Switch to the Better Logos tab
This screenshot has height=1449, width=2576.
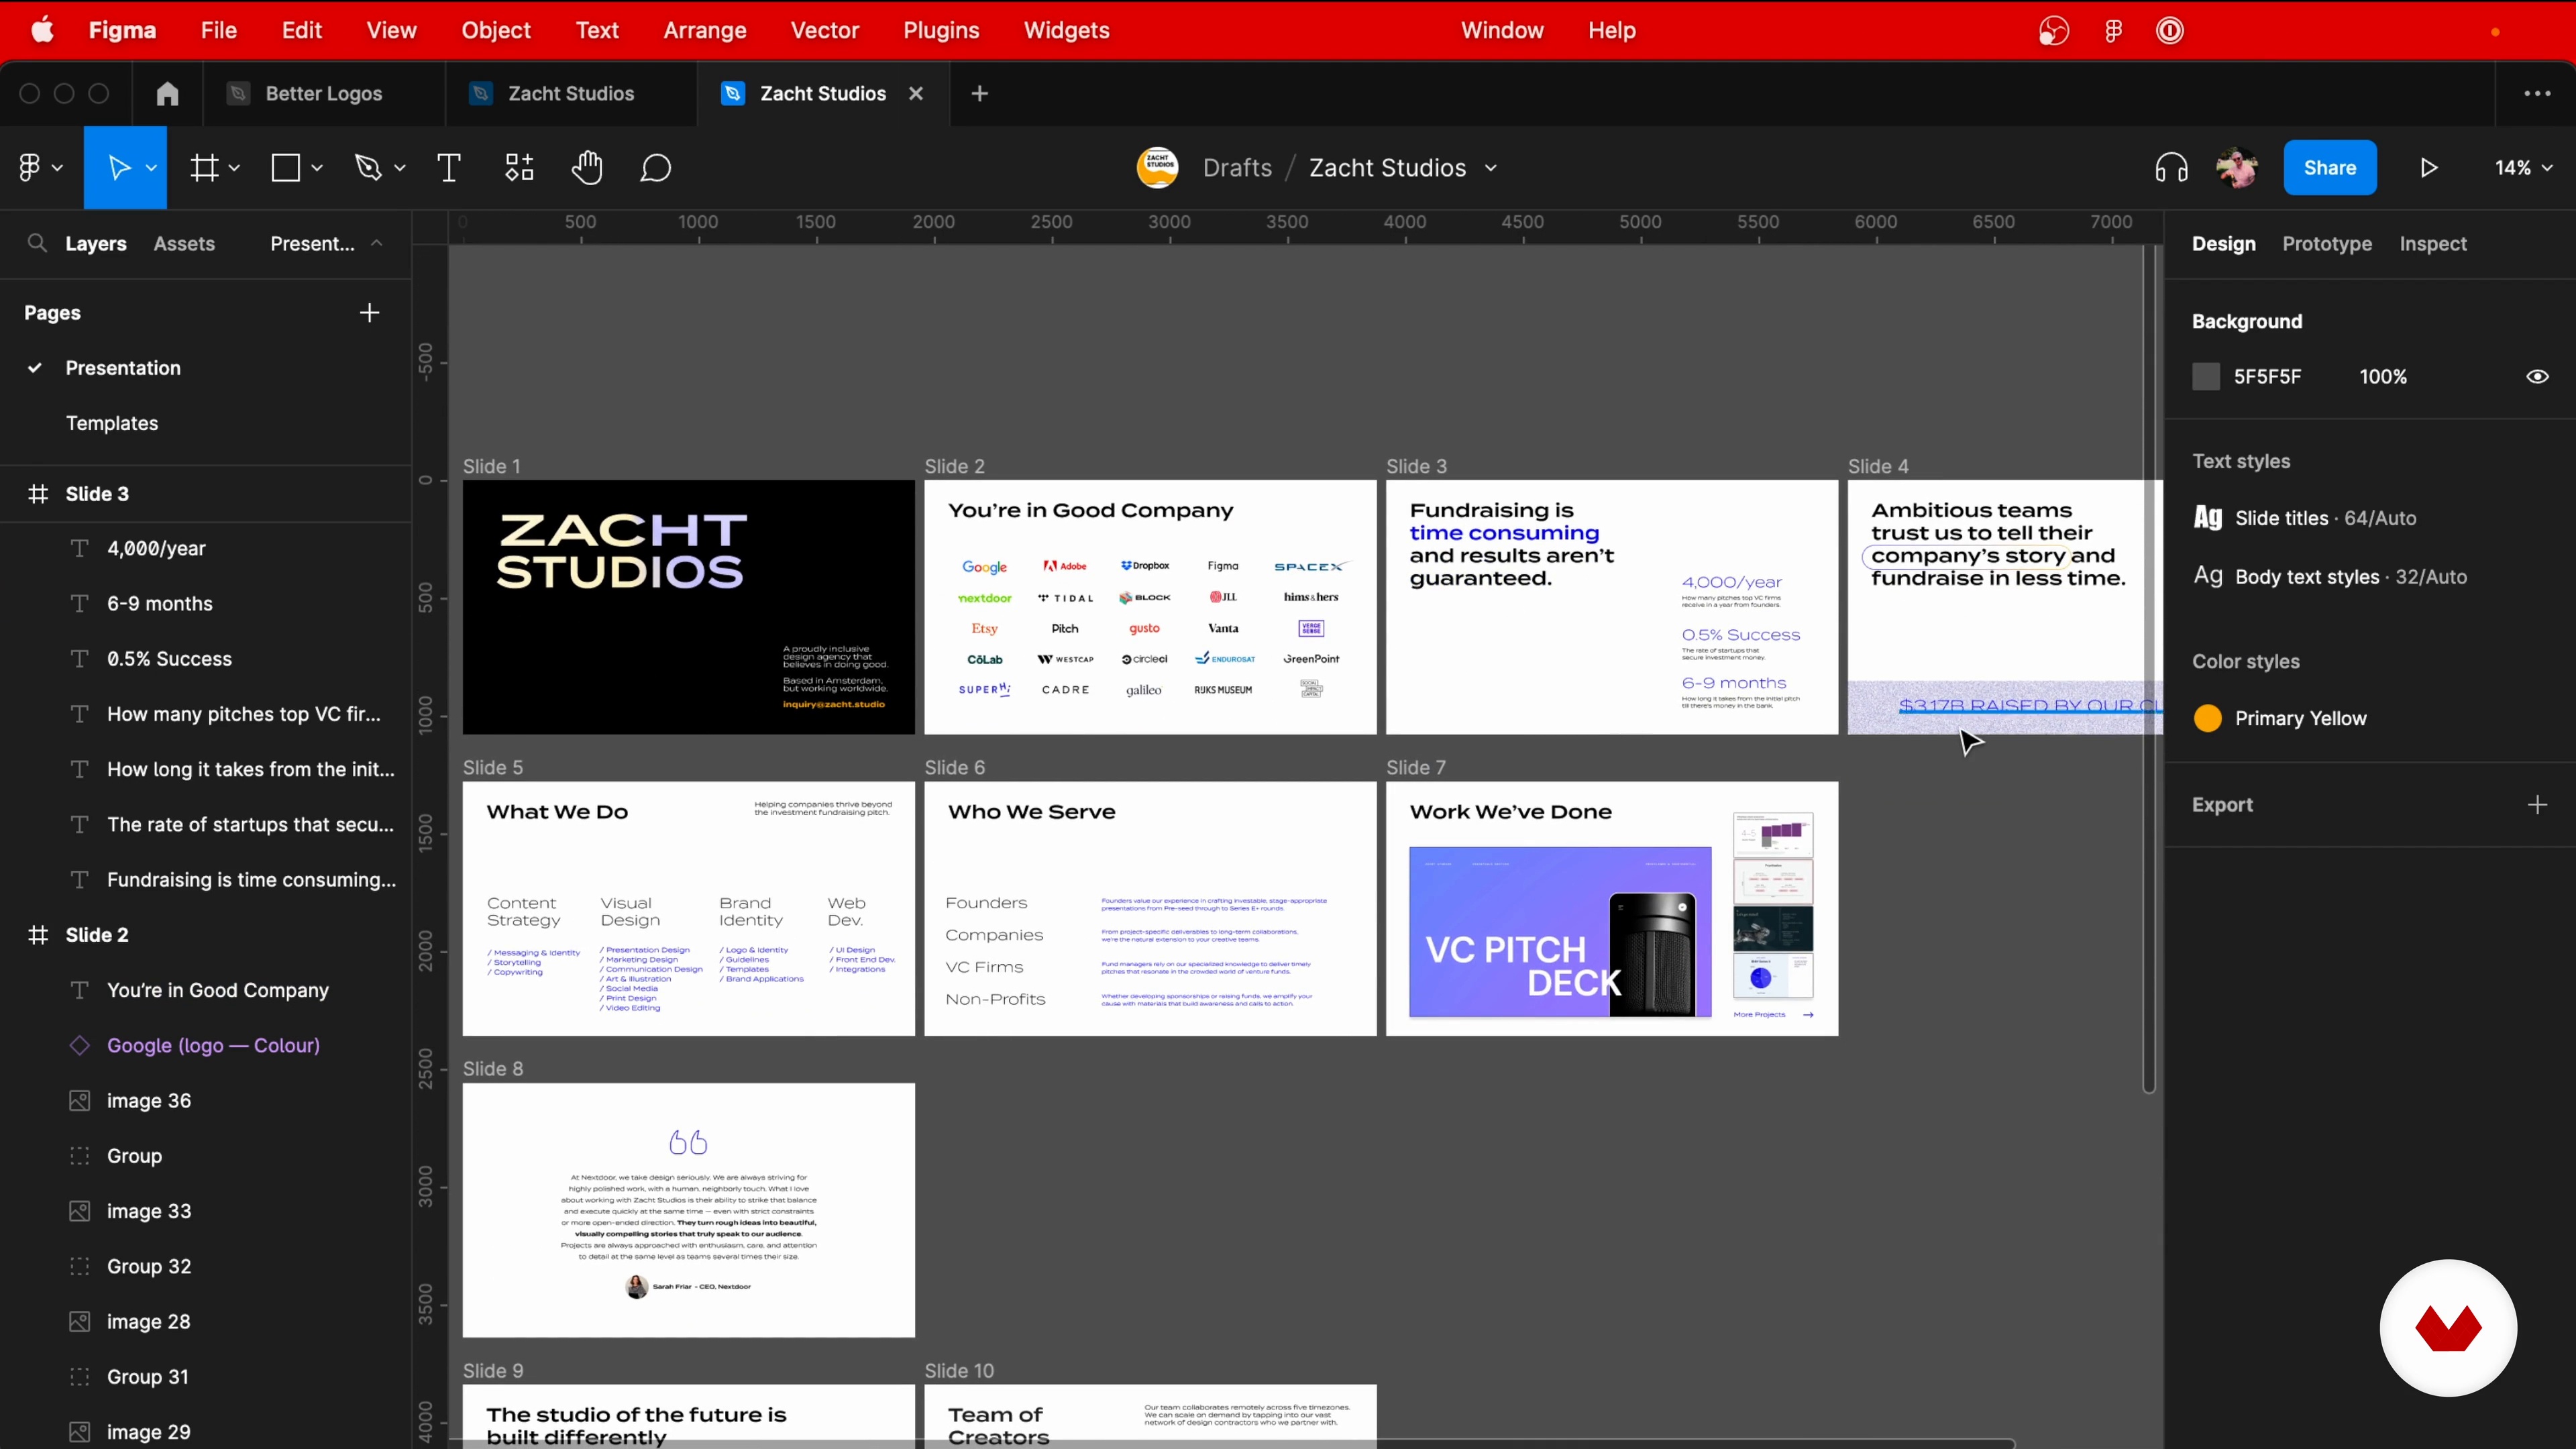click(324, 94)
